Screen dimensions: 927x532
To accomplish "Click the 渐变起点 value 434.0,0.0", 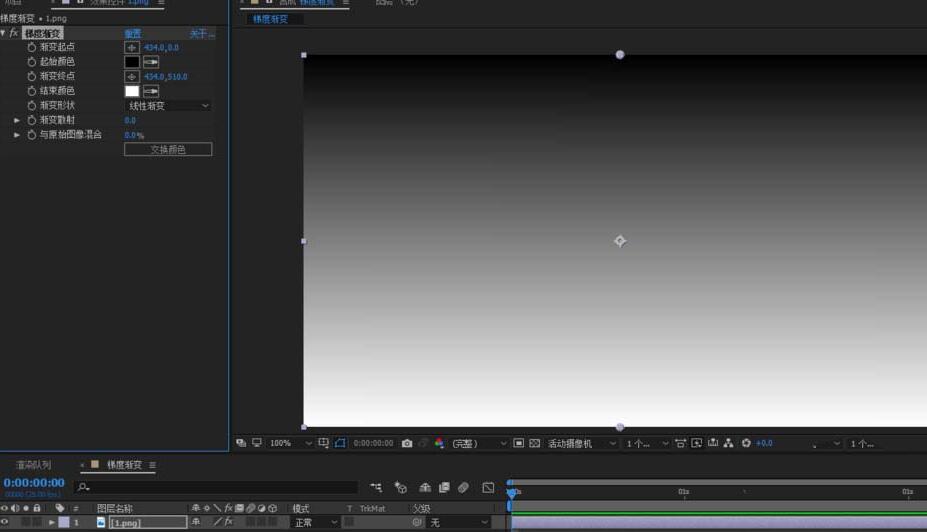I will point(161,47).
